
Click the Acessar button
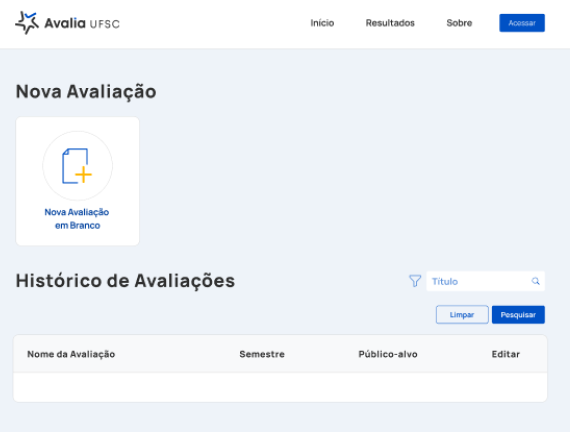pyautogui.click(x=522, y=23)
